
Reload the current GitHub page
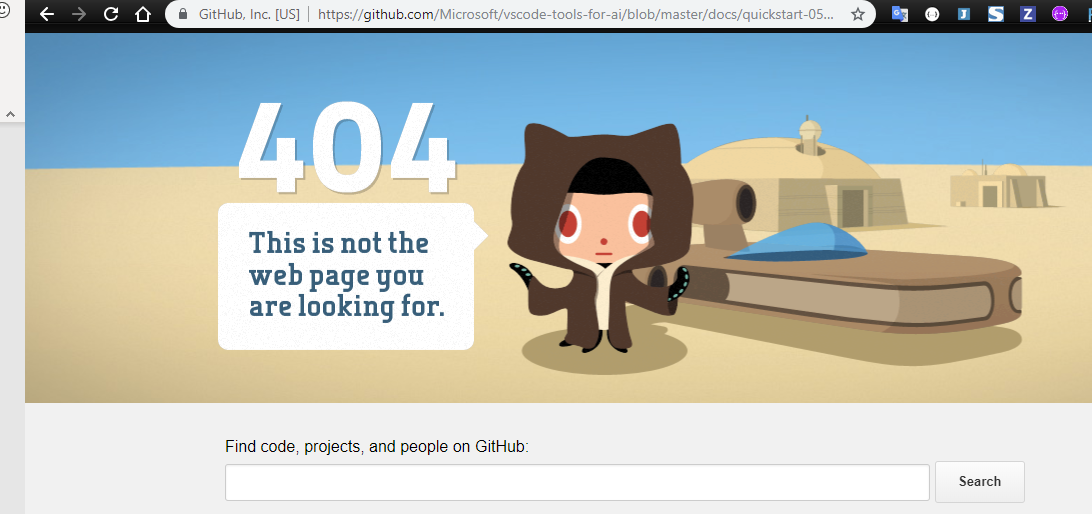(111, 14)
